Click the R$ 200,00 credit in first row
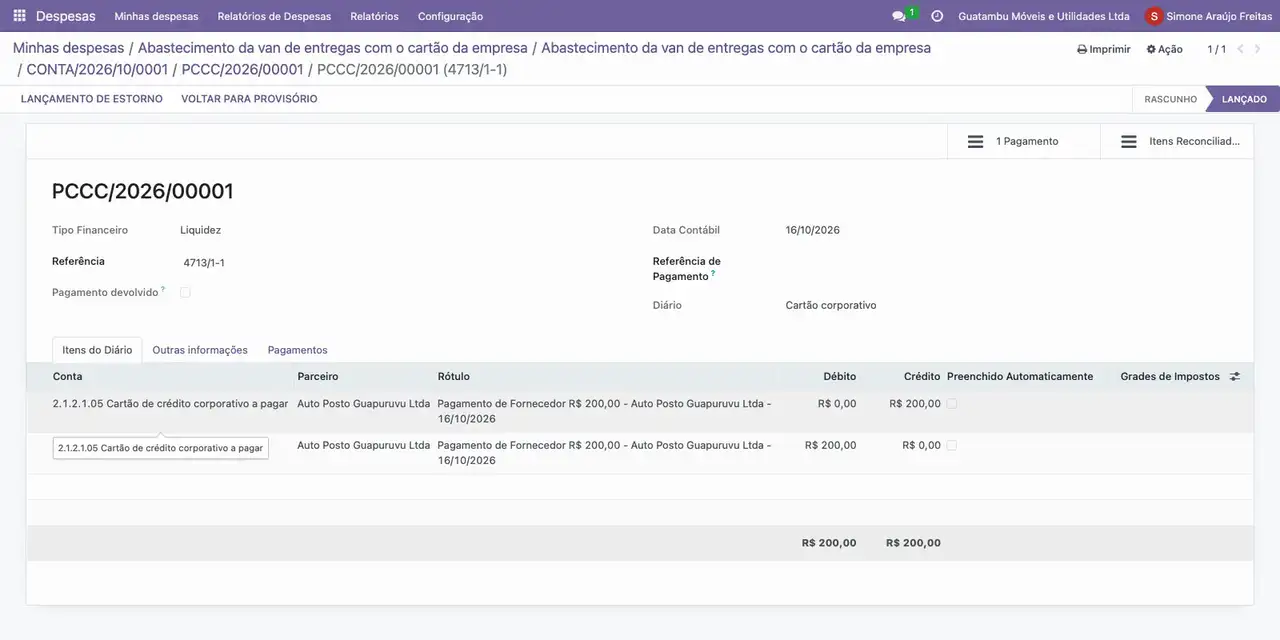This screenshot has height=640, width=1280. 915,404
